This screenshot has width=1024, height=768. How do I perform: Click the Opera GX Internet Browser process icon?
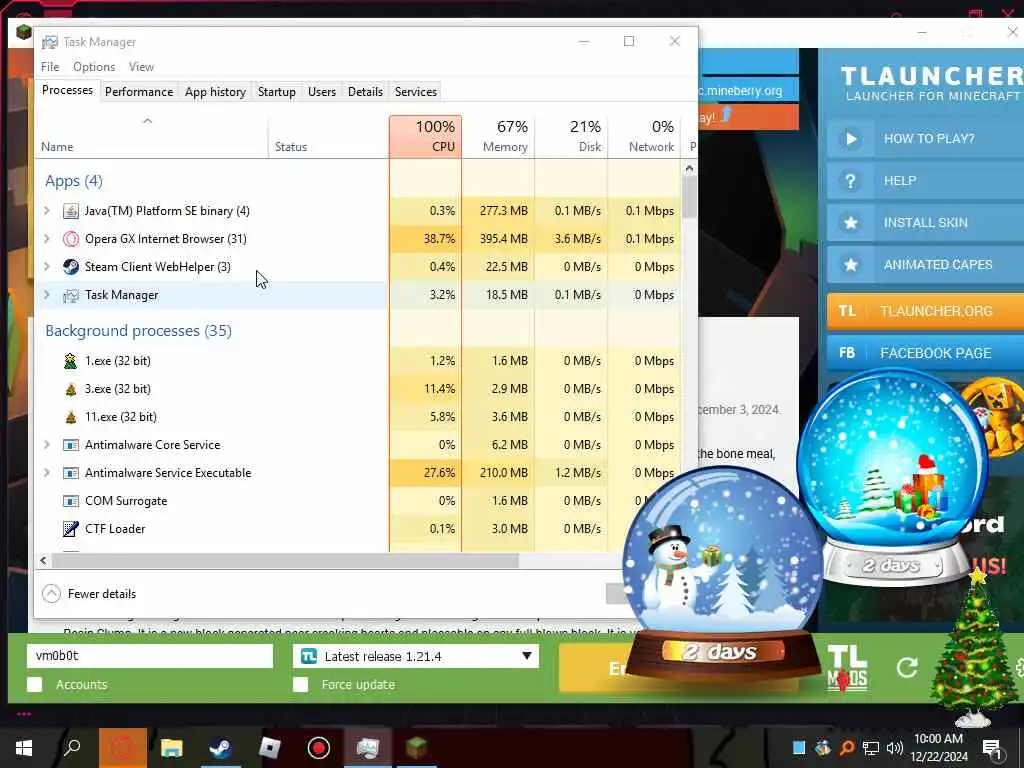tap(71, 239)
